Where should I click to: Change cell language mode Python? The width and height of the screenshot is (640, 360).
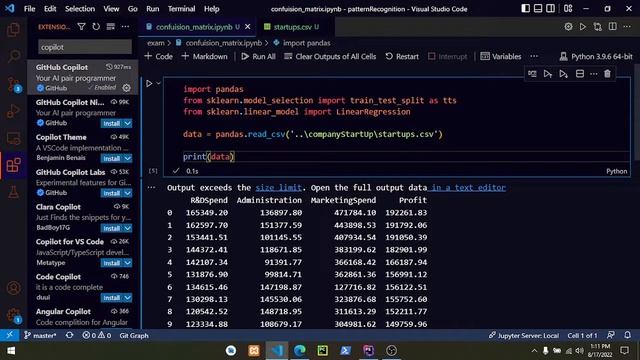(x=616, y=171)
